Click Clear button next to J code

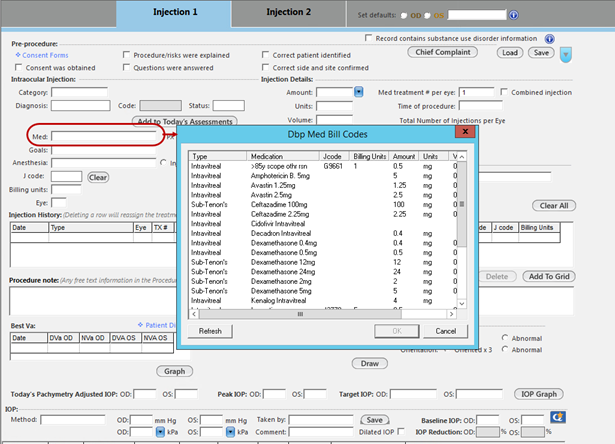98,177
